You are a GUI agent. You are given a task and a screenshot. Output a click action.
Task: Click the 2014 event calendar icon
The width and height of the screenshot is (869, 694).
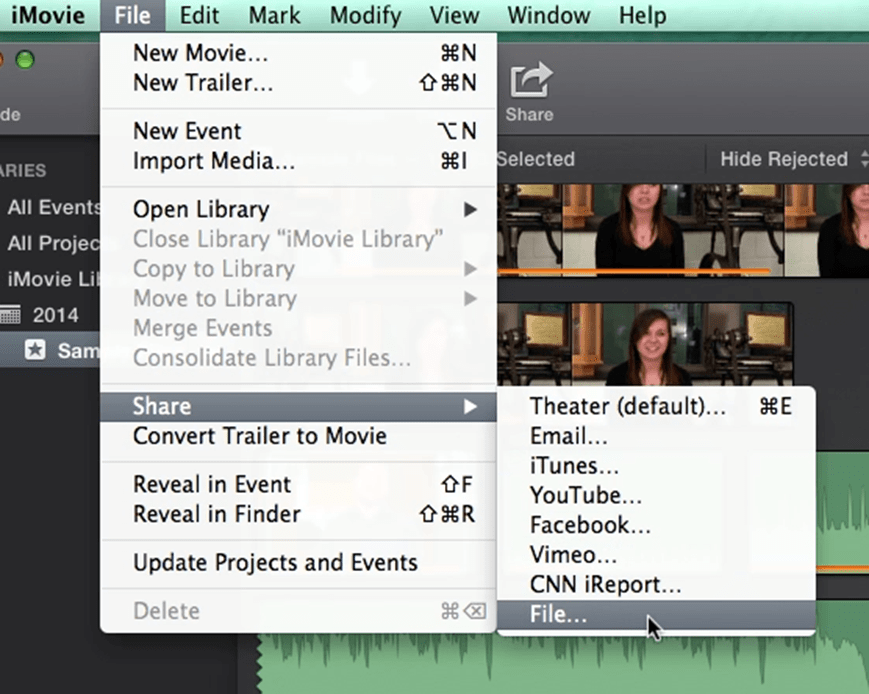click(10, 315)
